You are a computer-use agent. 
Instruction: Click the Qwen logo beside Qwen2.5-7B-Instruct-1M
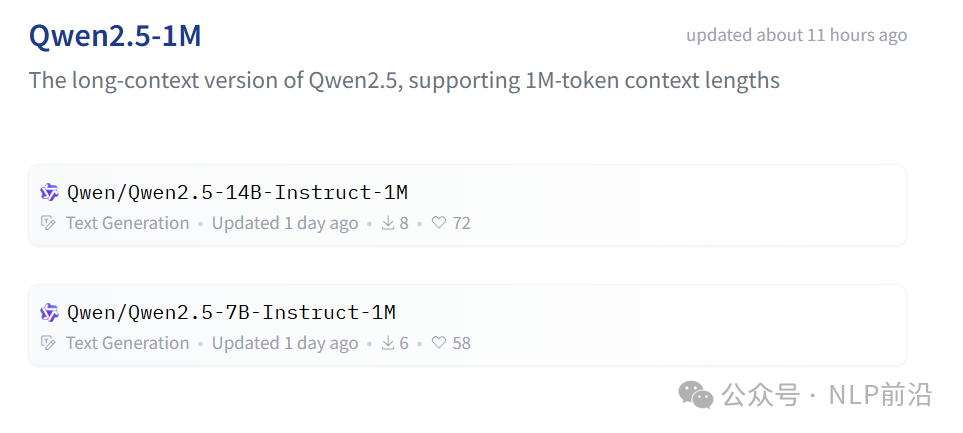(49, 313)
